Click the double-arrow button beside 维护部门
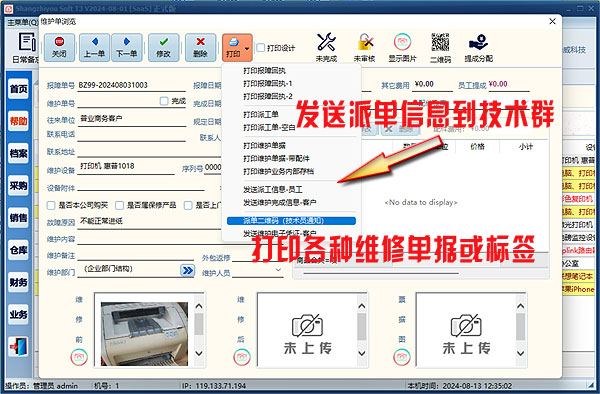600x394 pixels. (x=187, y=270)
